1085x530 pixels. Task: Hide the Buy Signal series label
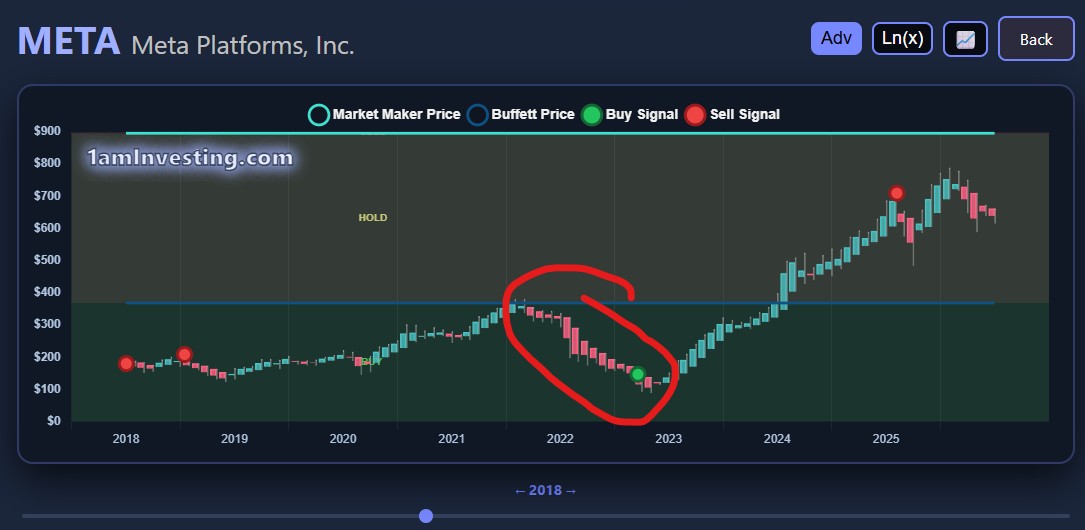click(x=641, y=115)
